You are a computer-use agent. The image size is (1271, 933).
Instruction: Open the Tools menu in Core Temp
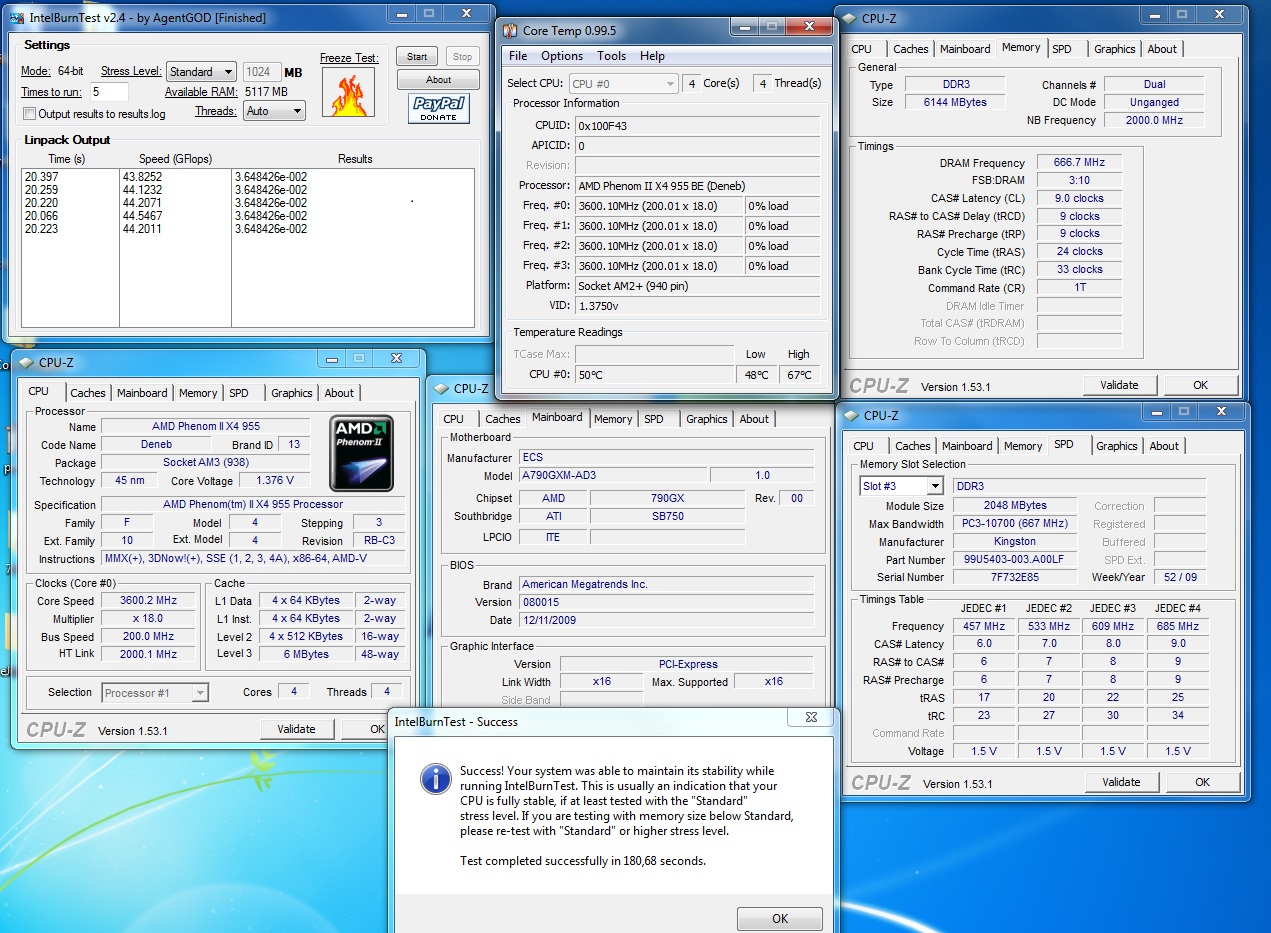[612, 56]
